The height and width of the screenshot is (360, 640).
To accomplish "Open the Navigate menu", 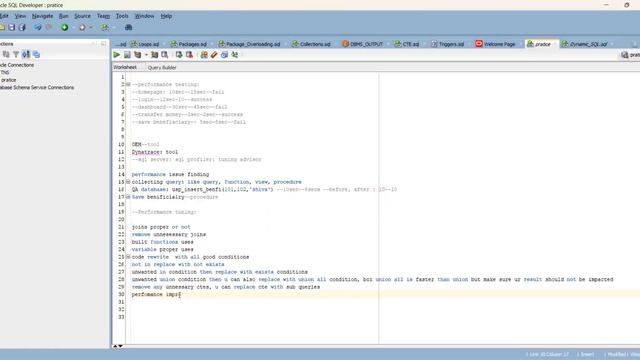I will click(x=42, y=16).
